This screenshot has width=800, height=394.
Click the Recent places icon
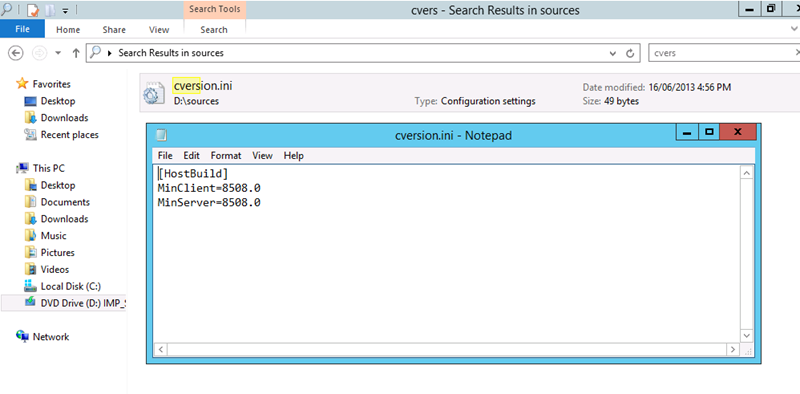tap(31, 135)
